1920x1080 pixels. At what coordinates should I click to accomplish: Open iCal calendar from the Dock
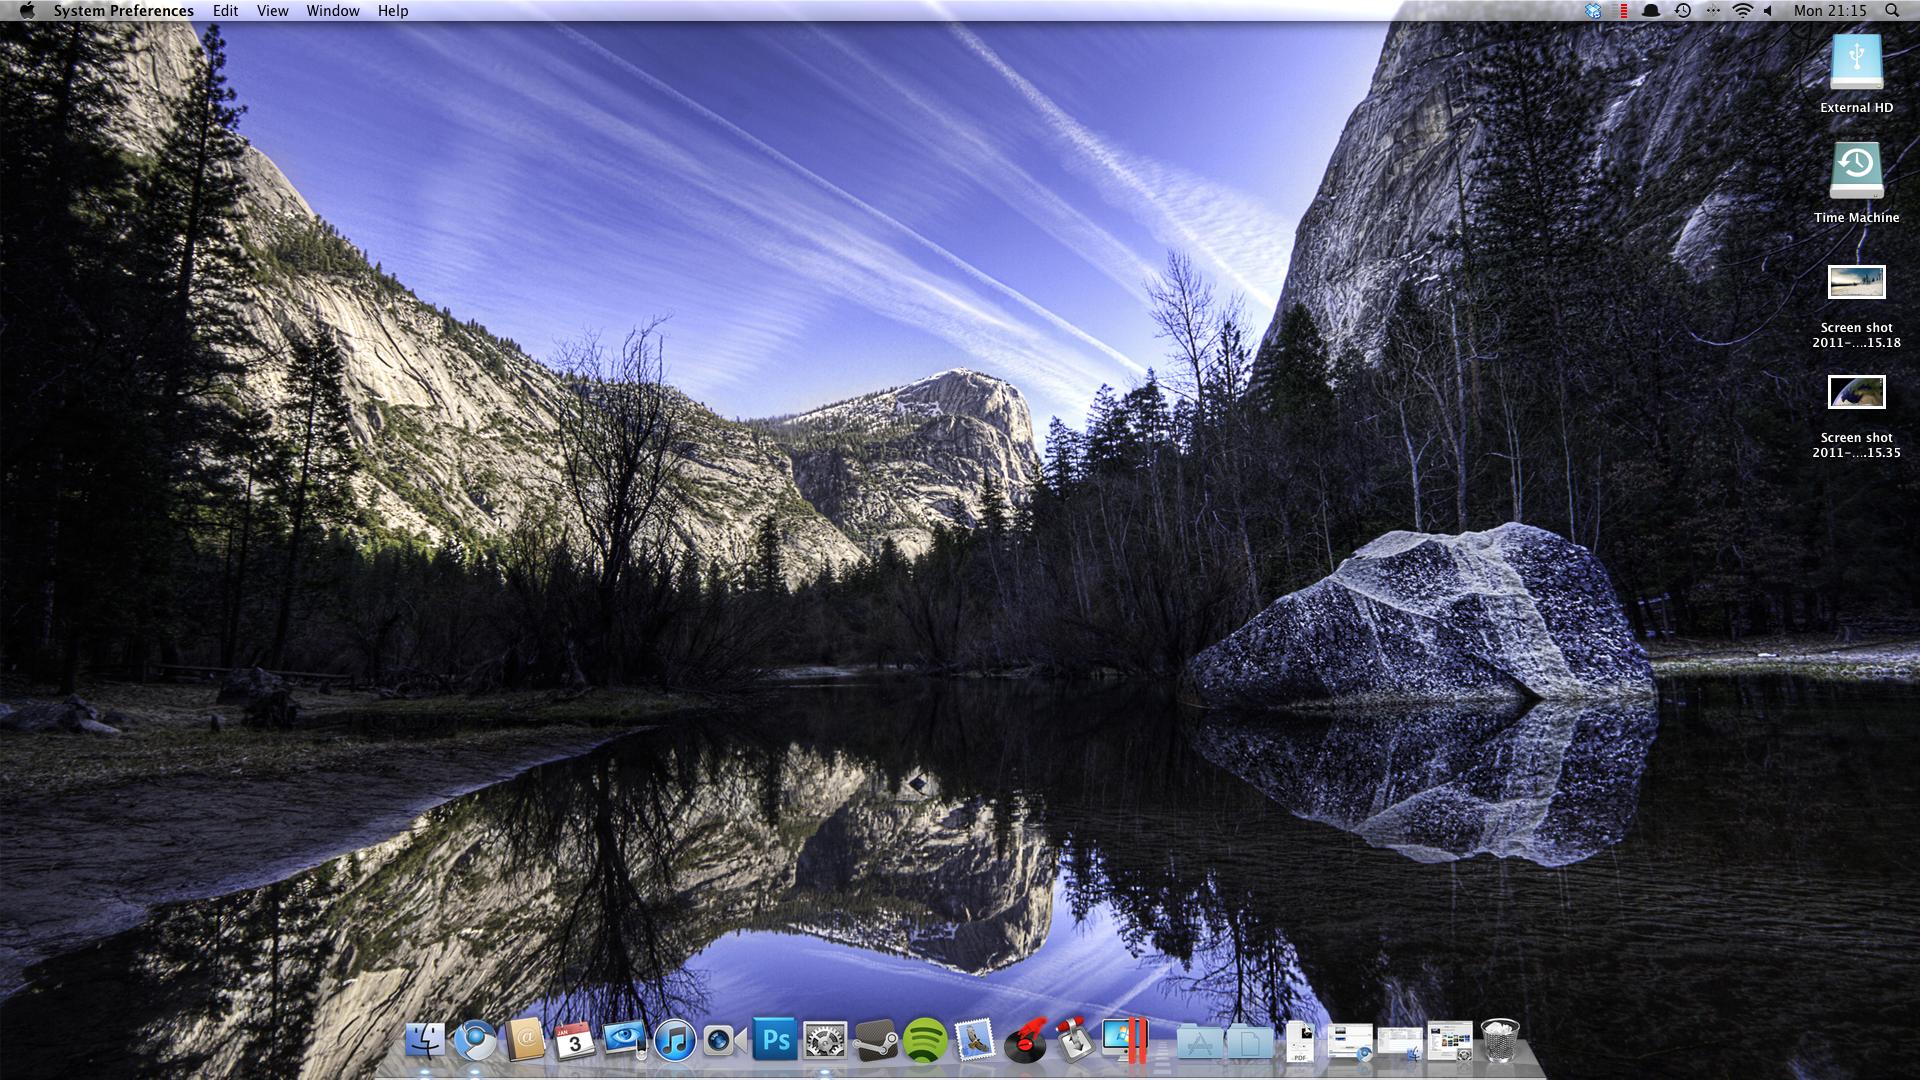click(x=575, y=1041)
